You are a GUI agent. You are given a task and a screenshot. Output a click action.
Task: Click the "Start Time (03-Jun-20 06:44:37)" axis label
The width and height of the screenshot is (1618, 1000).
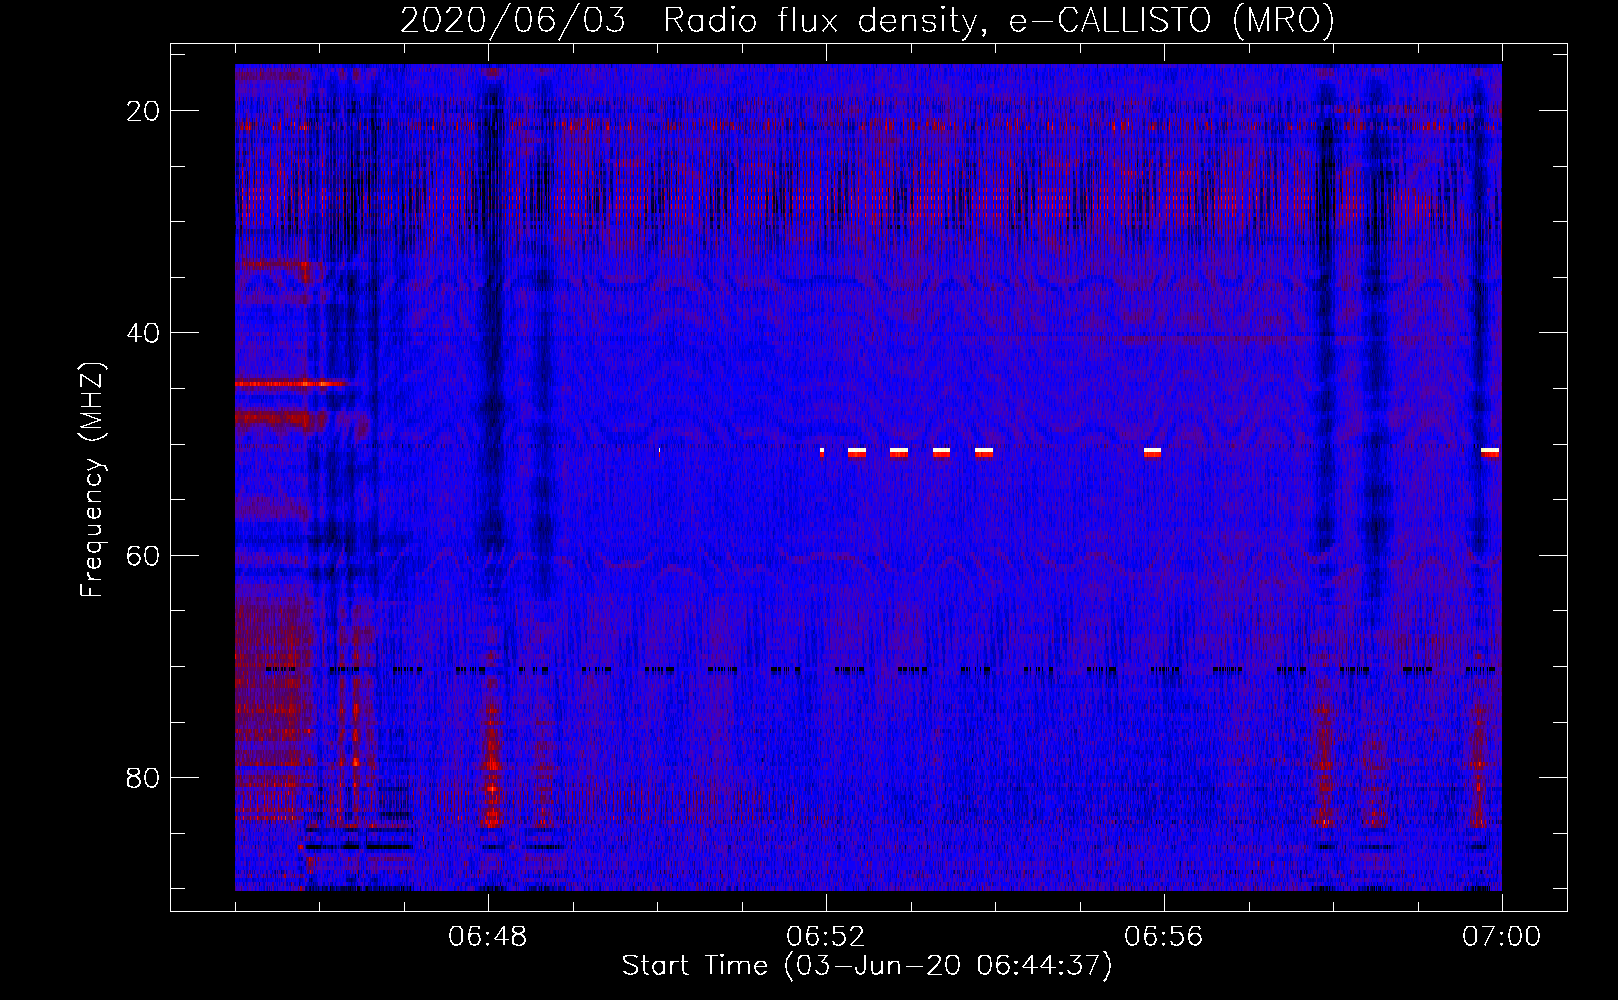tap(867, 966)
